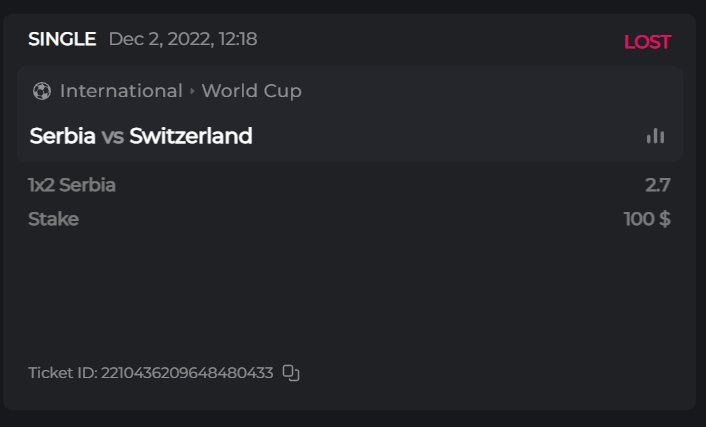This screenshot has width=706, height=427.
Task: Click the blank area below the Stake row
Action: click(x=350, y=290)
